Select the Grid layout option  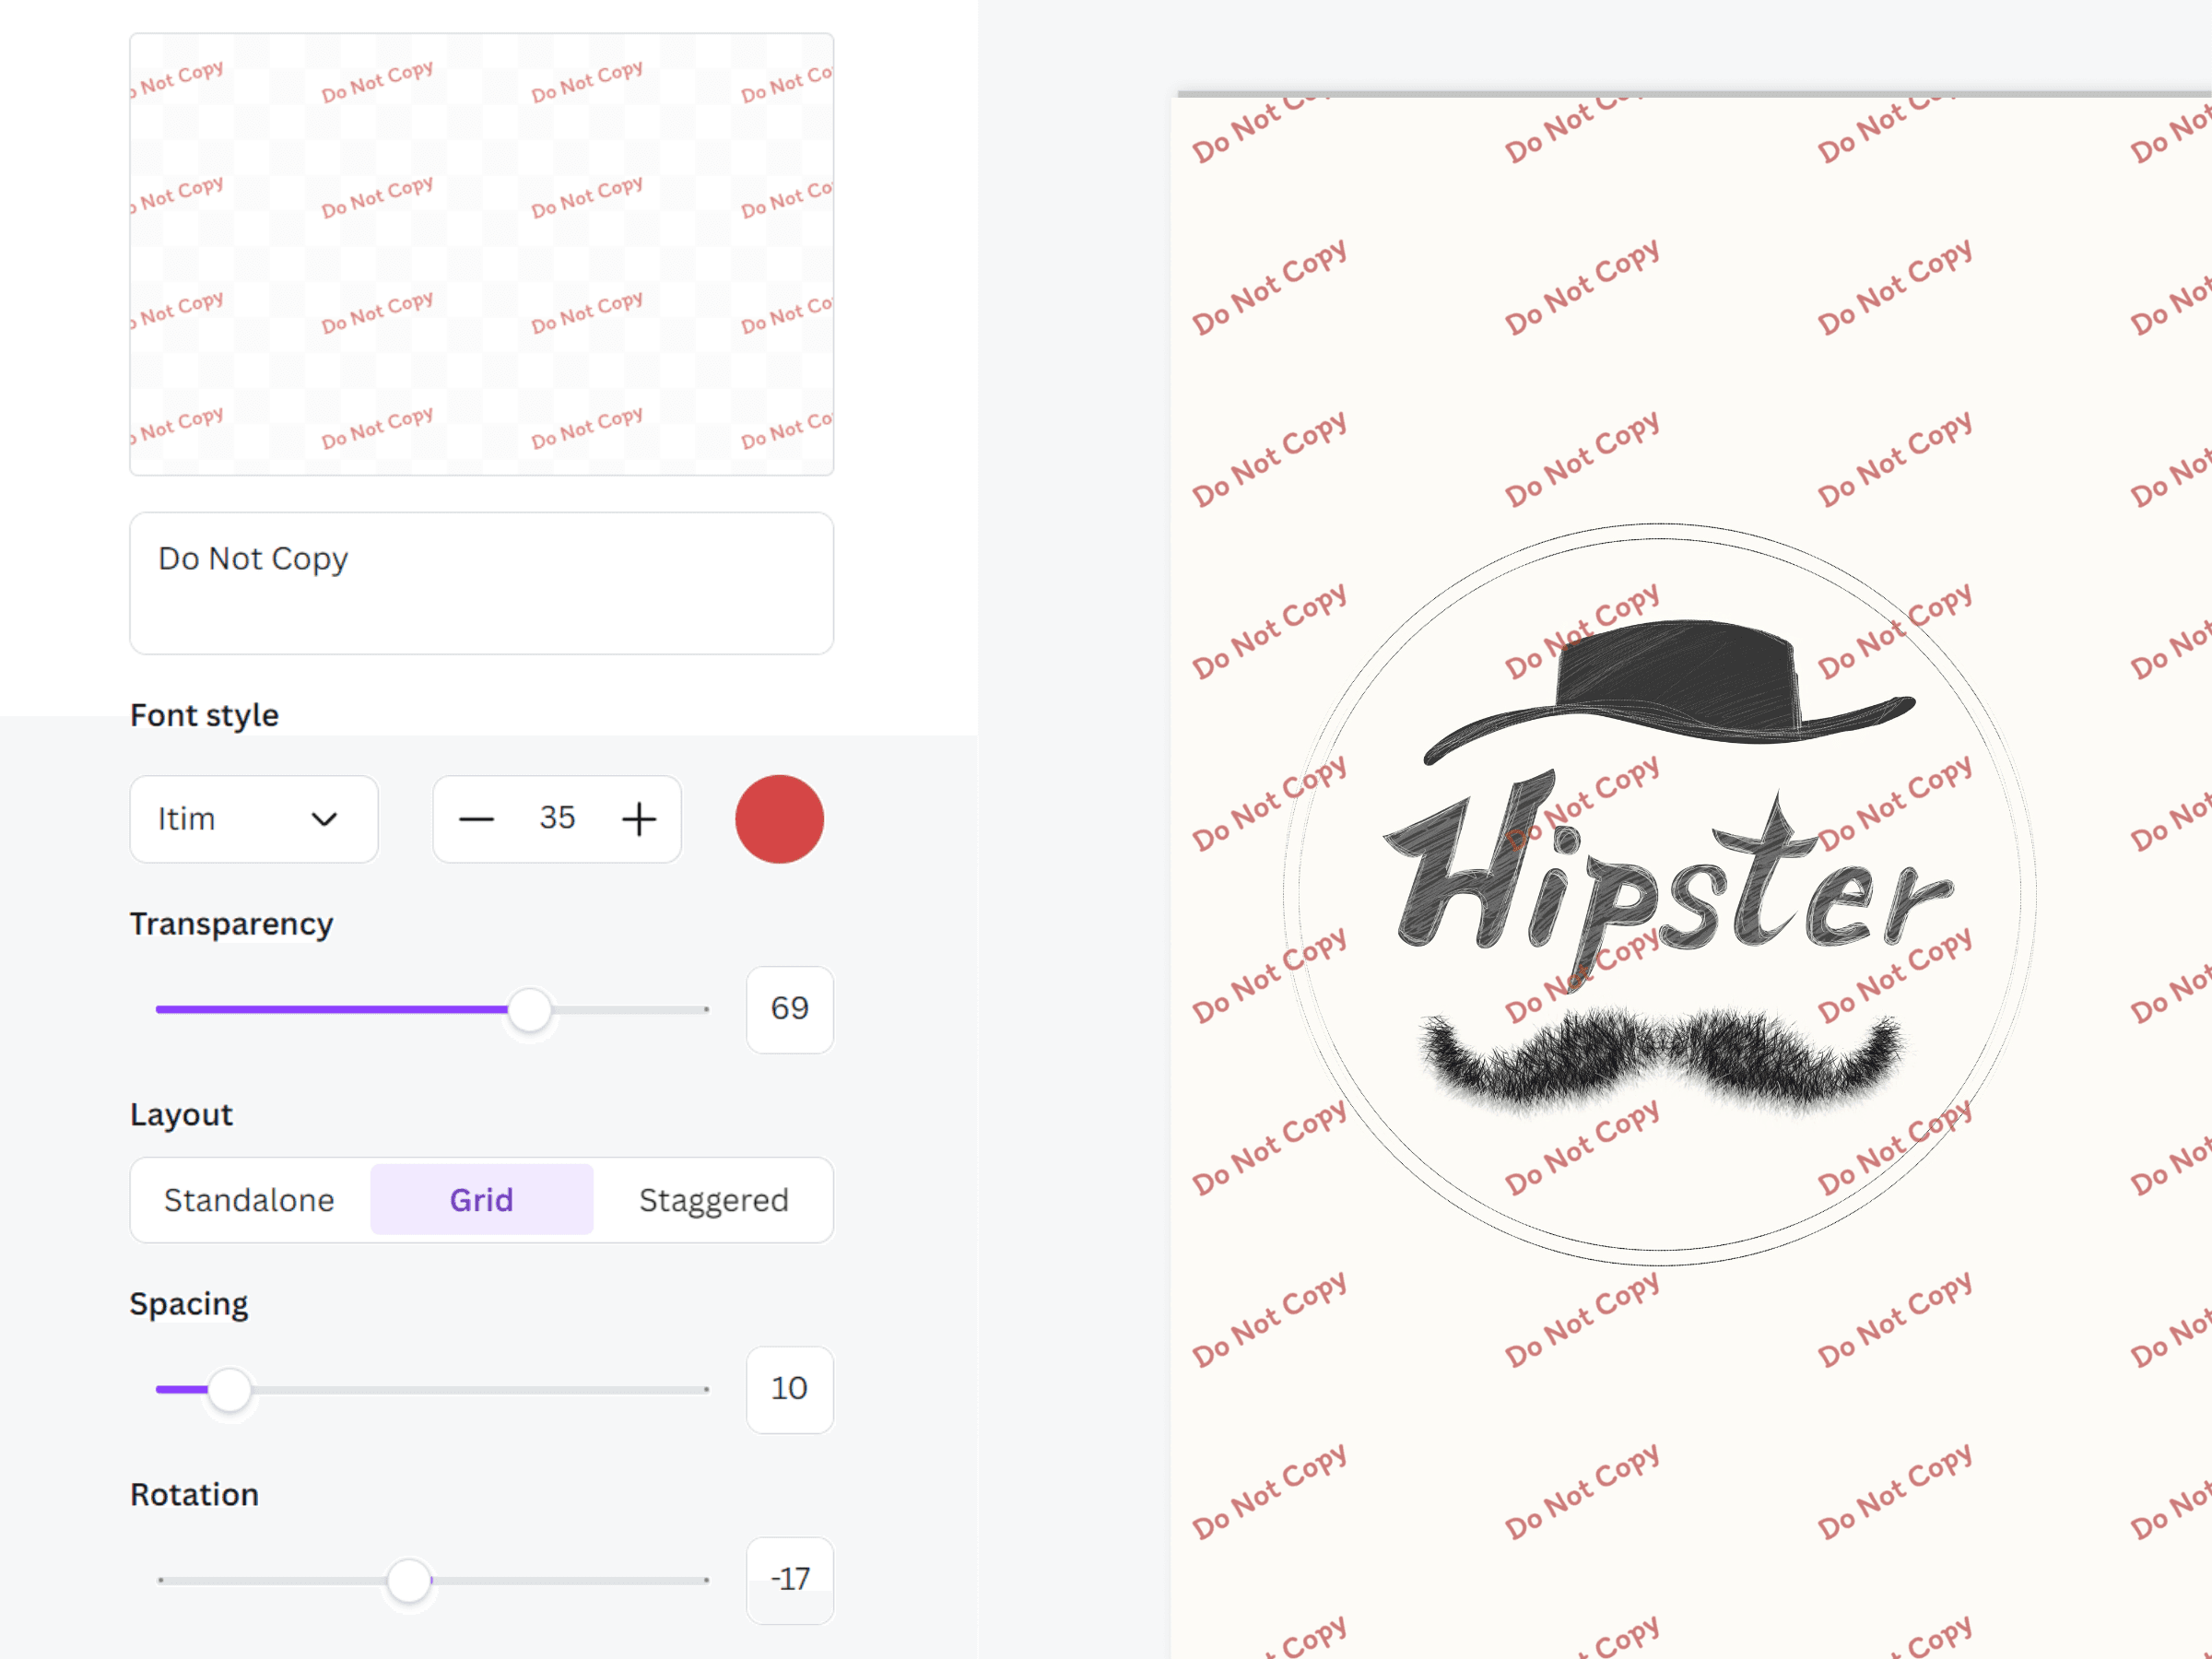[x=482, y=1200]
